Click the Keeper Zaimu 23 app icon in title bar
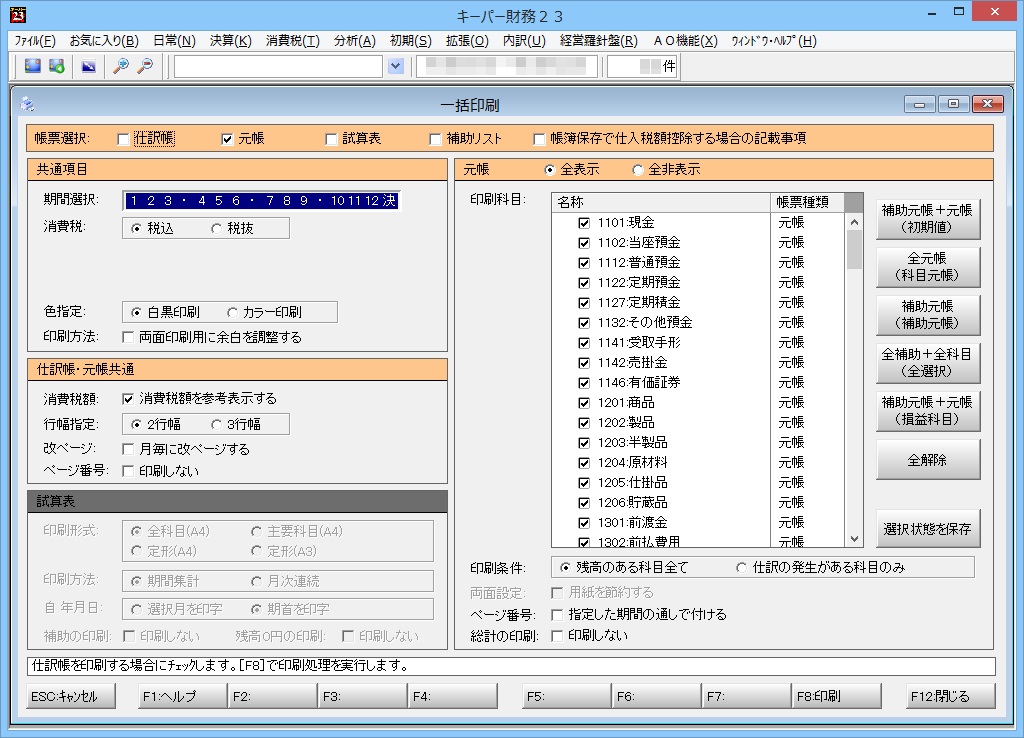 pyautogui.click(x=18, y=14)
